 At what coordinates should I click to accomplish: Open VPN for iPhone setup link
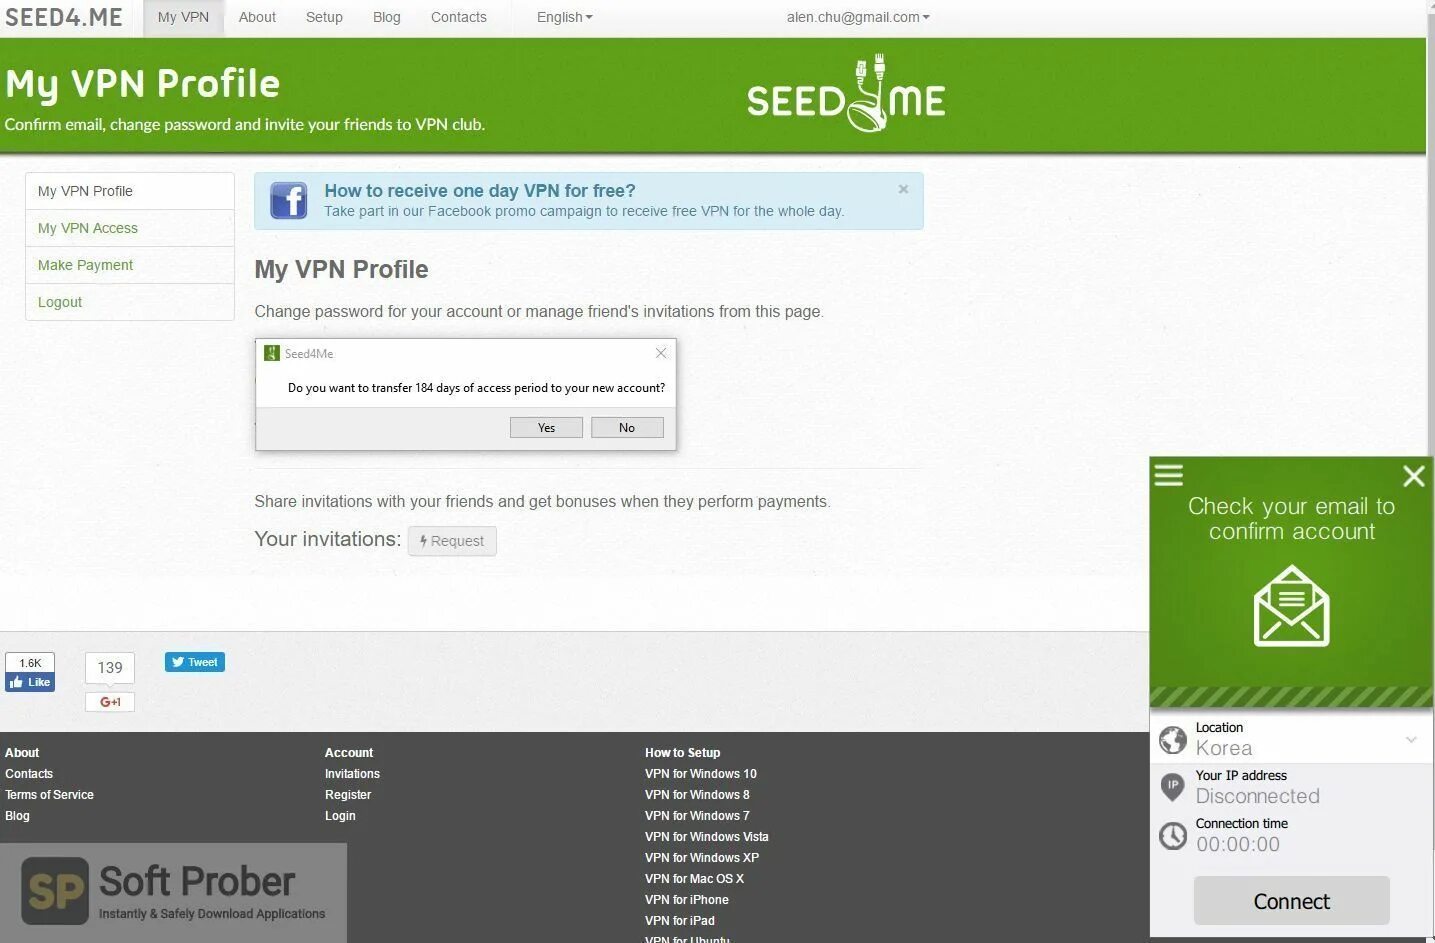[x=687, y=900]
